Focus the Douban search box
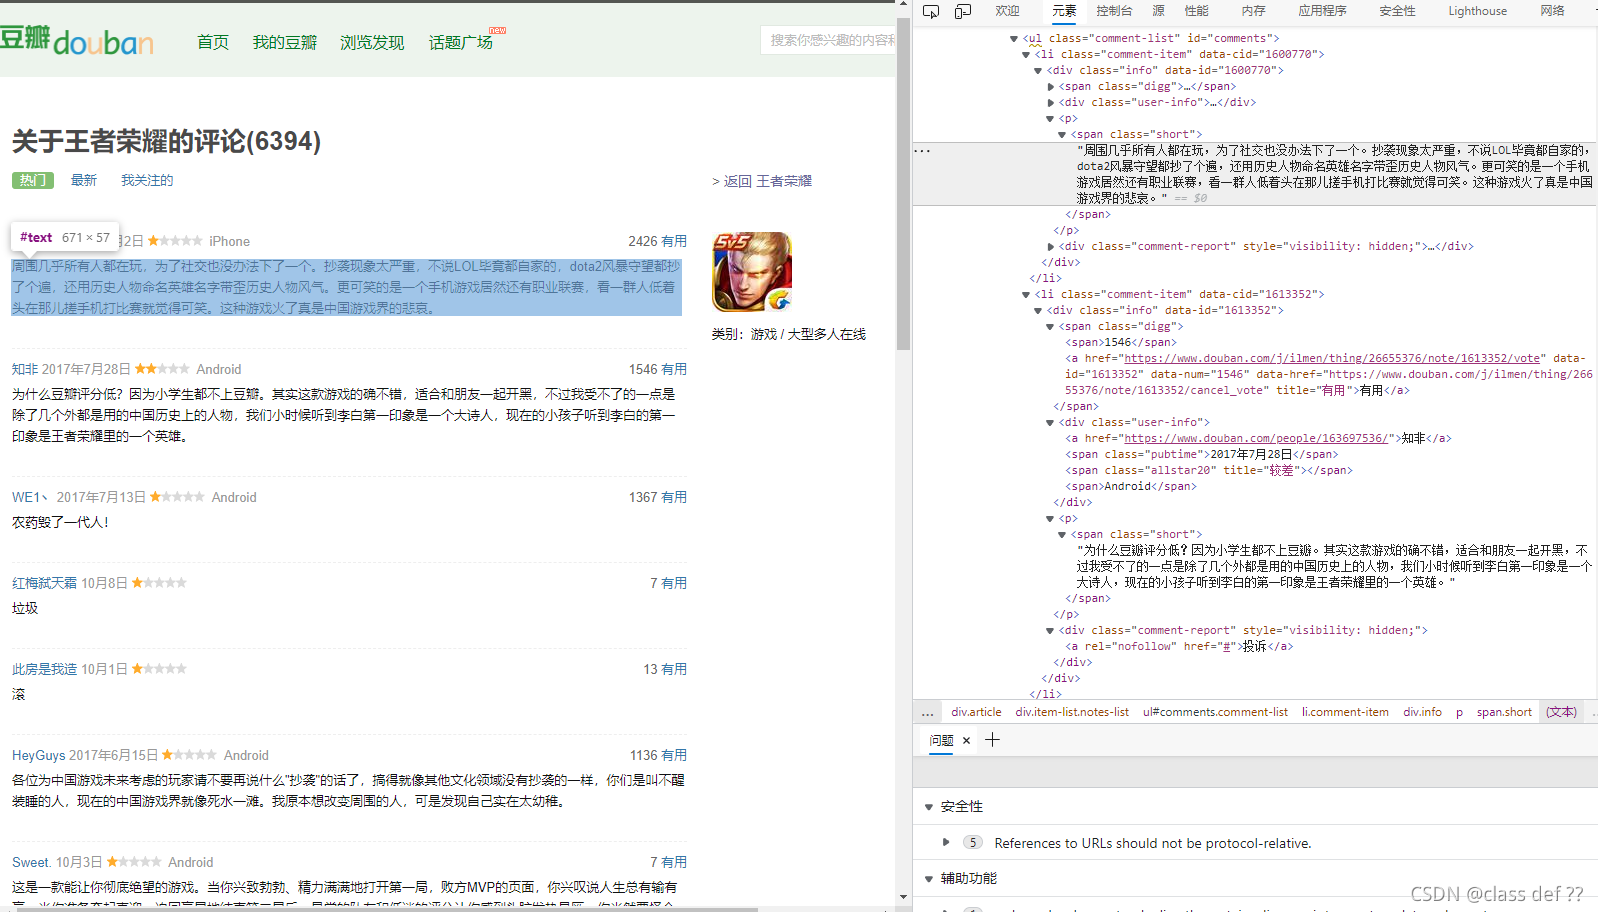This screenshot has height=912, width=1598. (x=828, y=40)
